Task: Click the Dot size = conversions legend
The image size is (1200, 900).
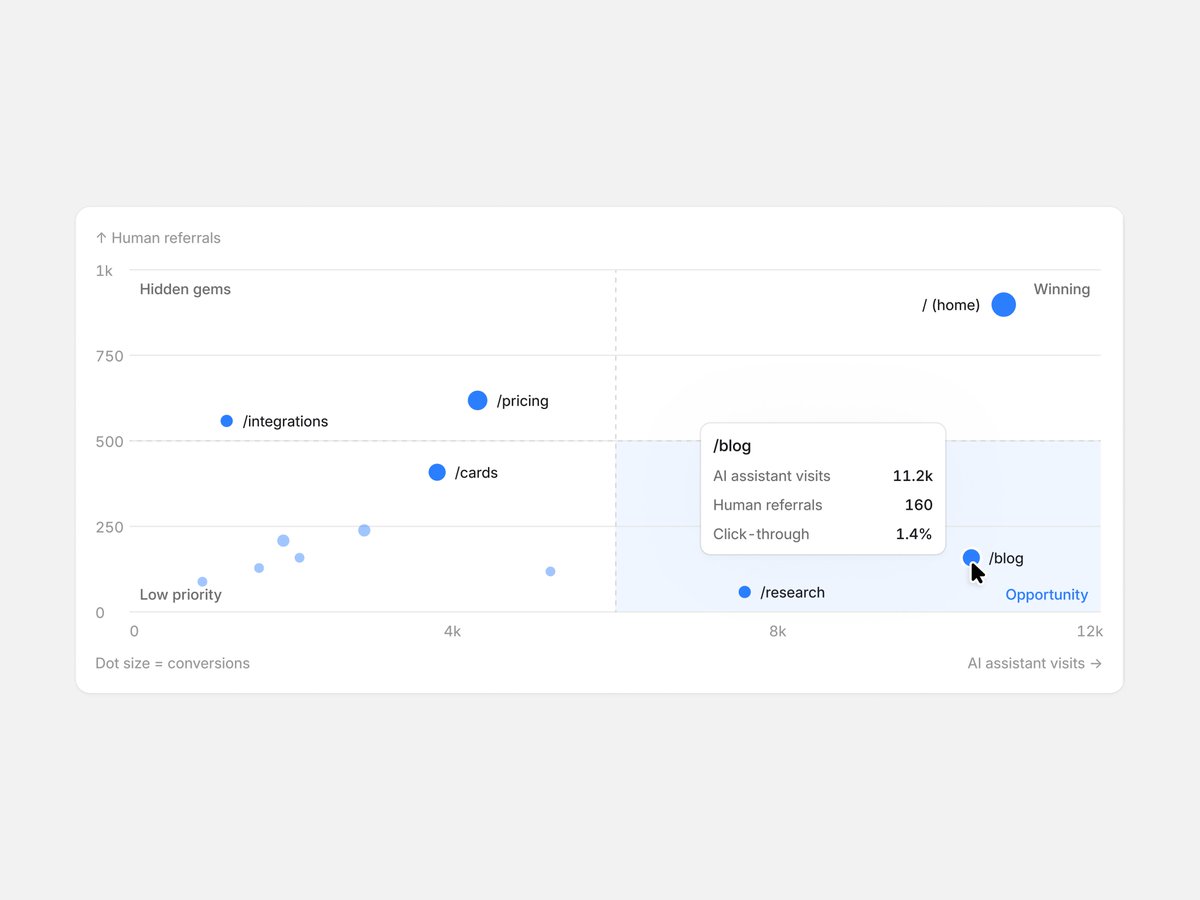Action: (173, 663)
